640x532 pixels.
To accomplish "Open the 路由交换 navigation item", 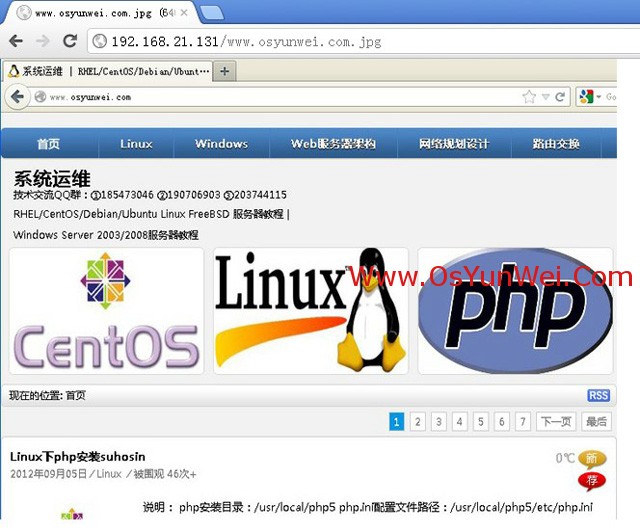I will pos(556,144).
